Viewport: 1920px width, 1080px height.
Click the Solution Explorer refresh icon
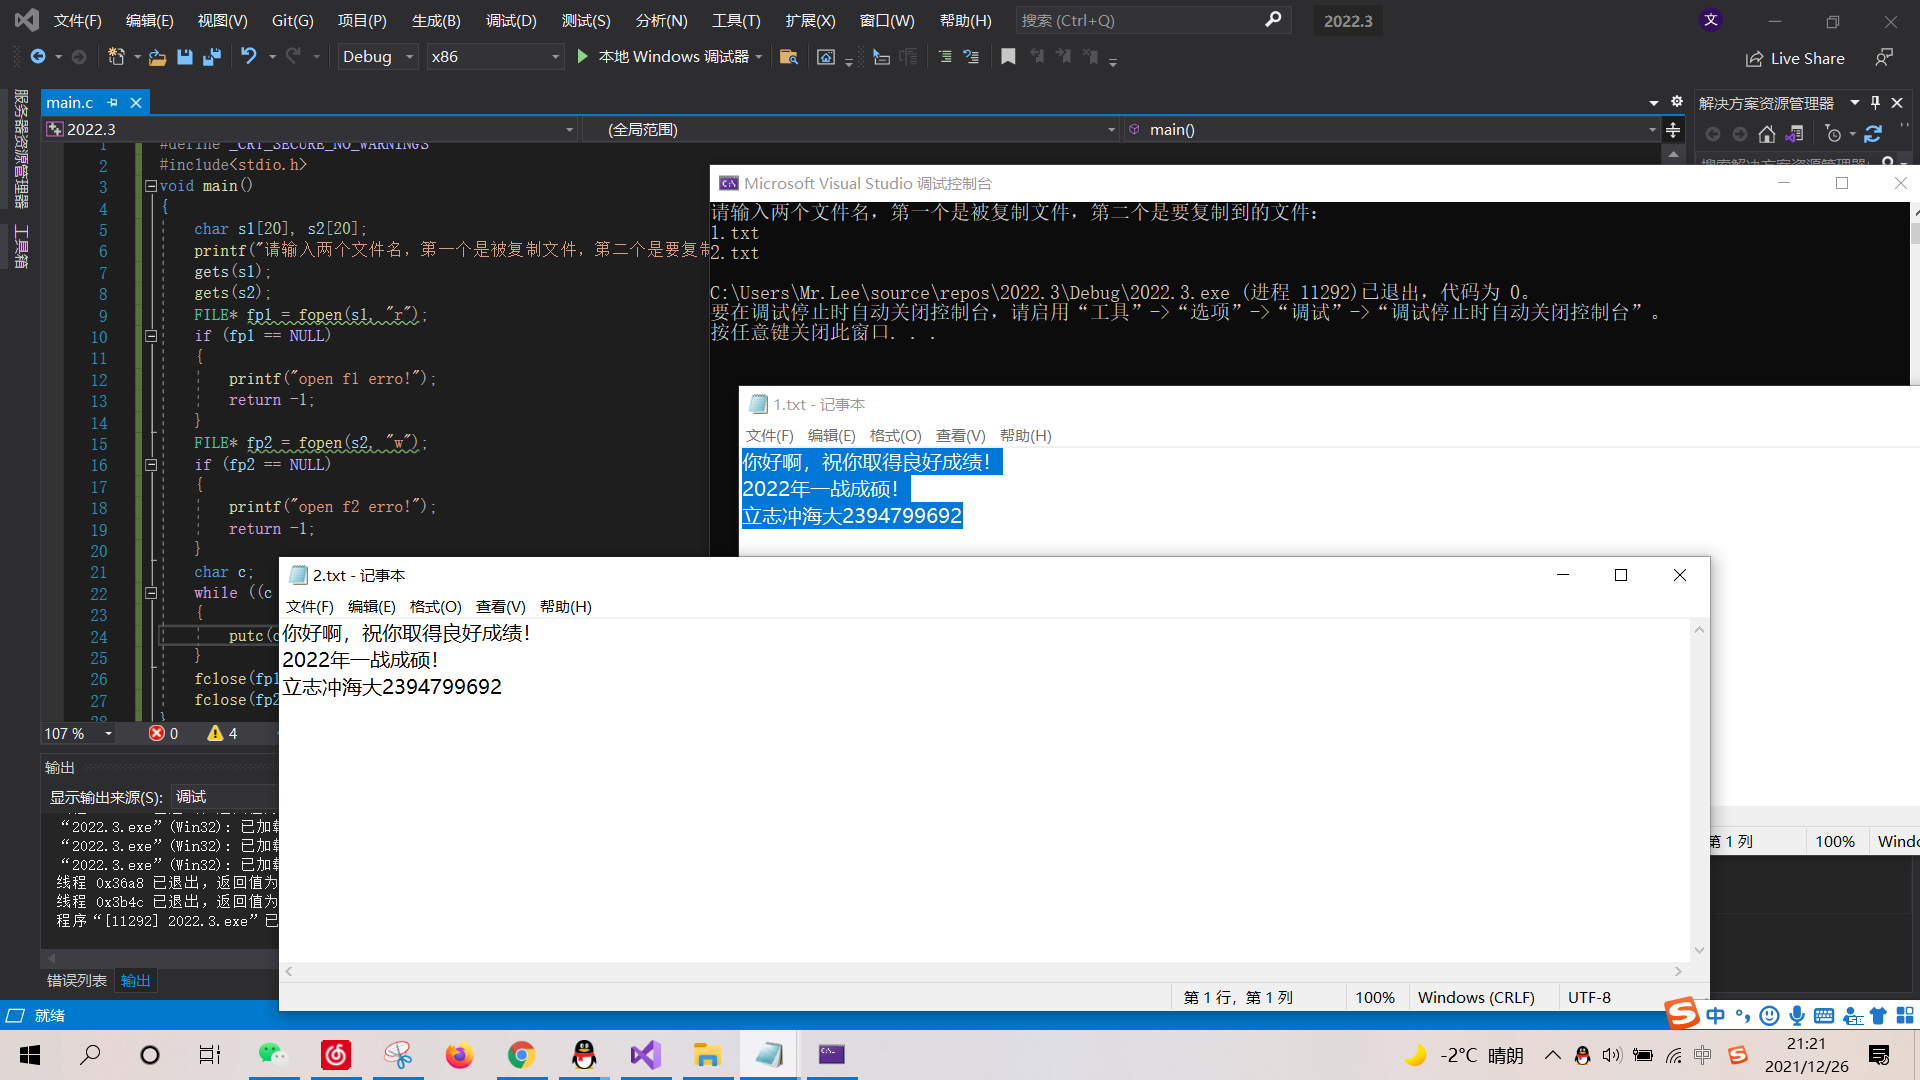[x=1873, y=134]
